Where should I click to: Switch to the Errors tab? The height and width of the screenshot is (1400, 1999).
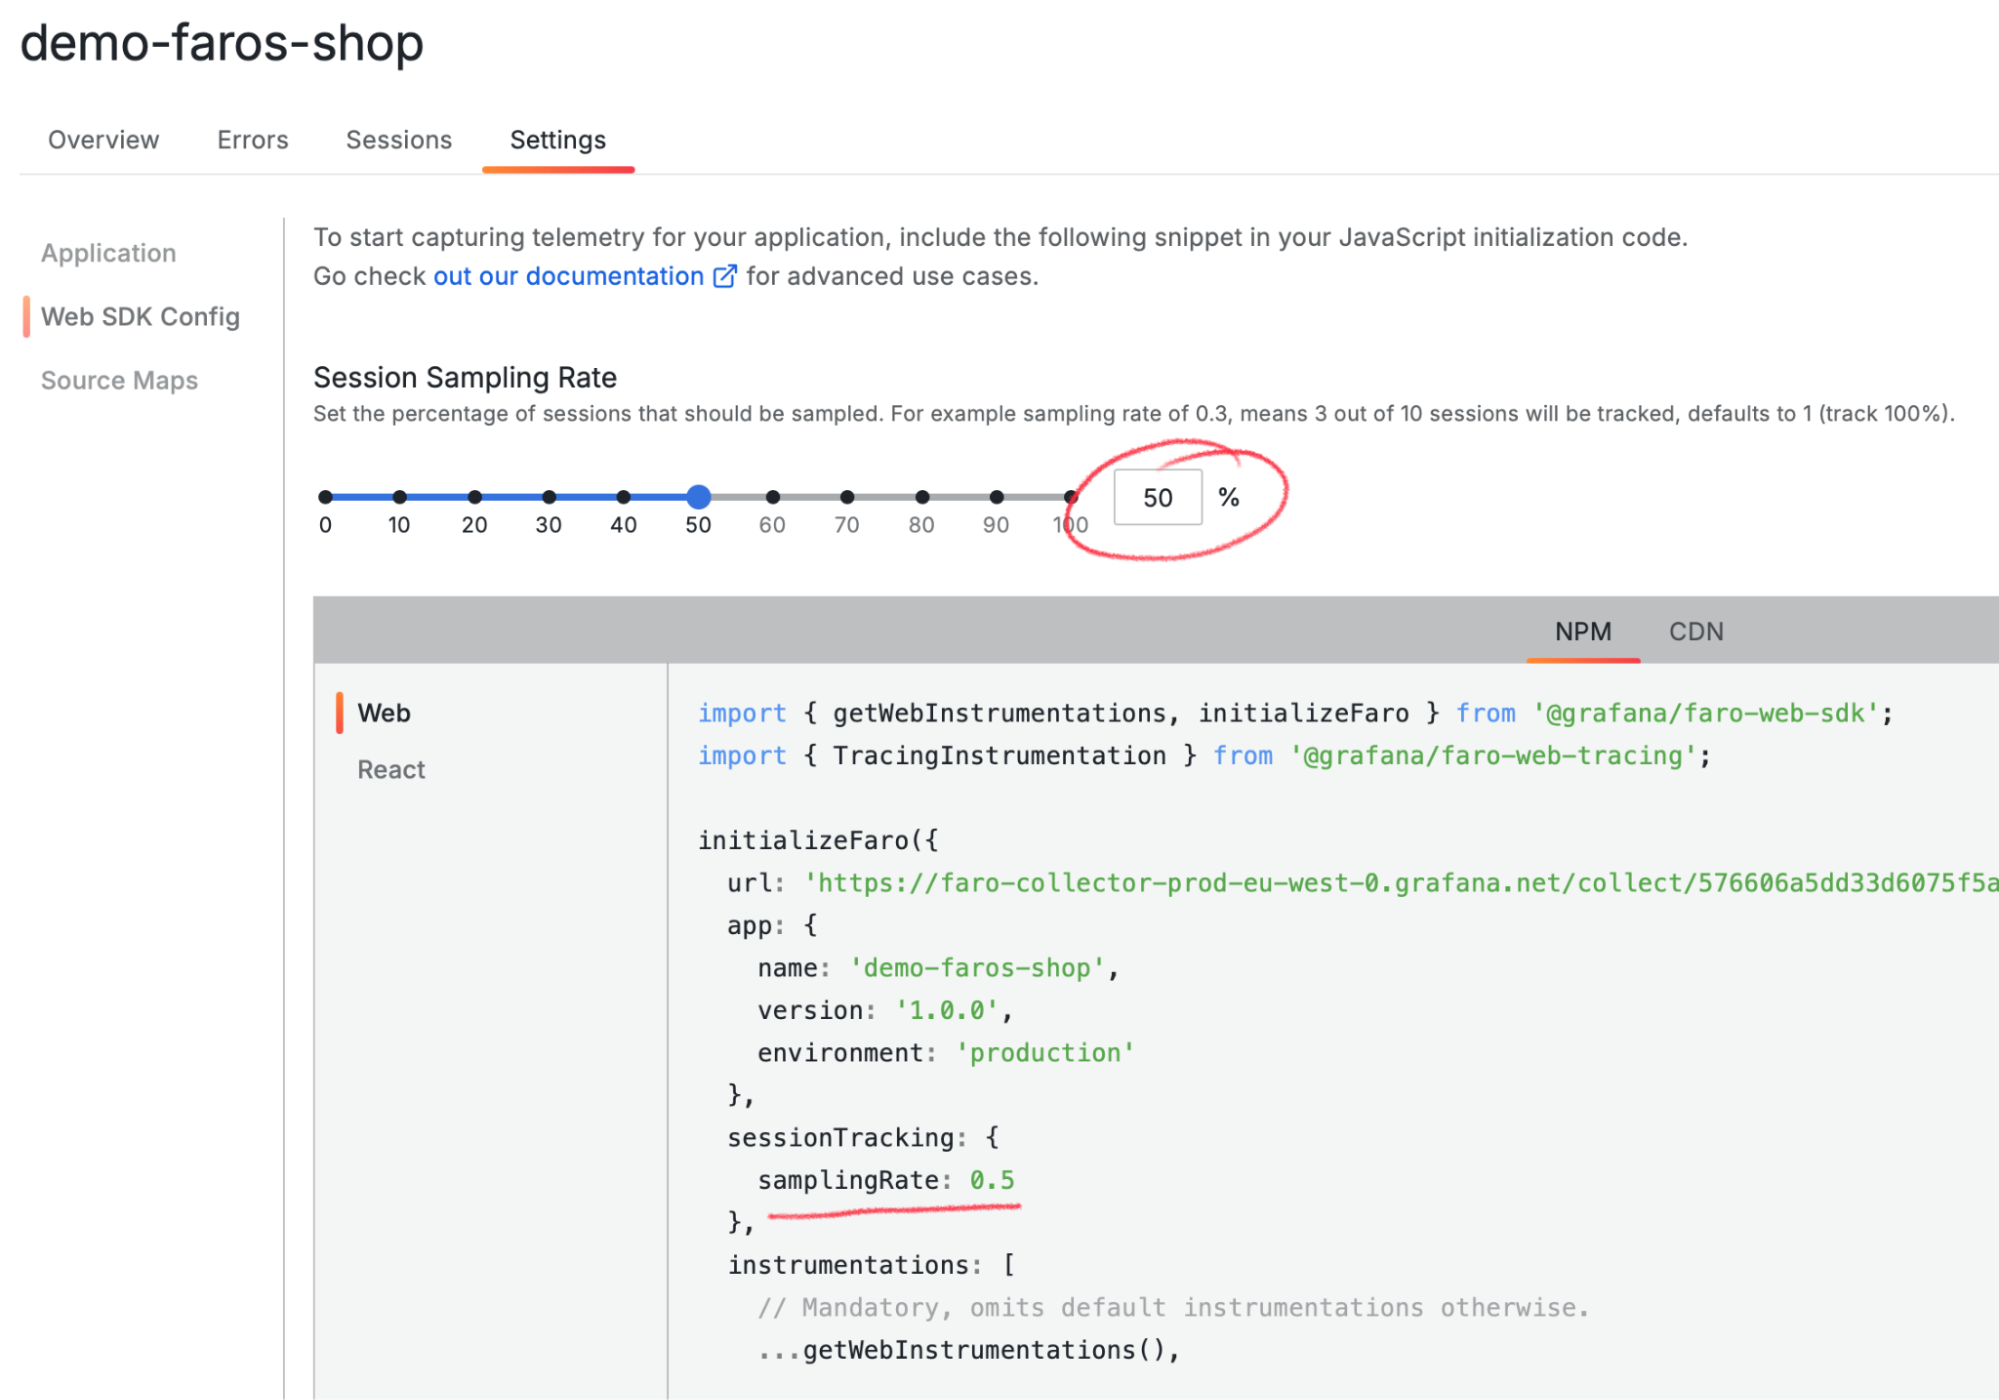(252, 140)
